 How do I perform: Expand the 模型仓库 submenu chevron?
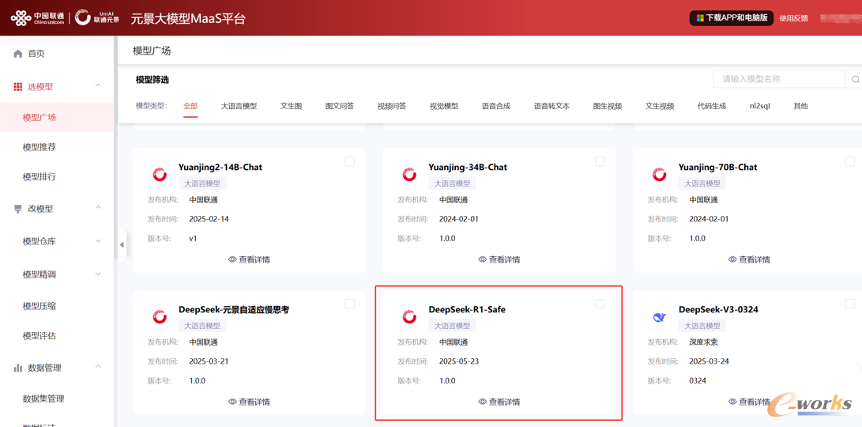pos(98,241)
